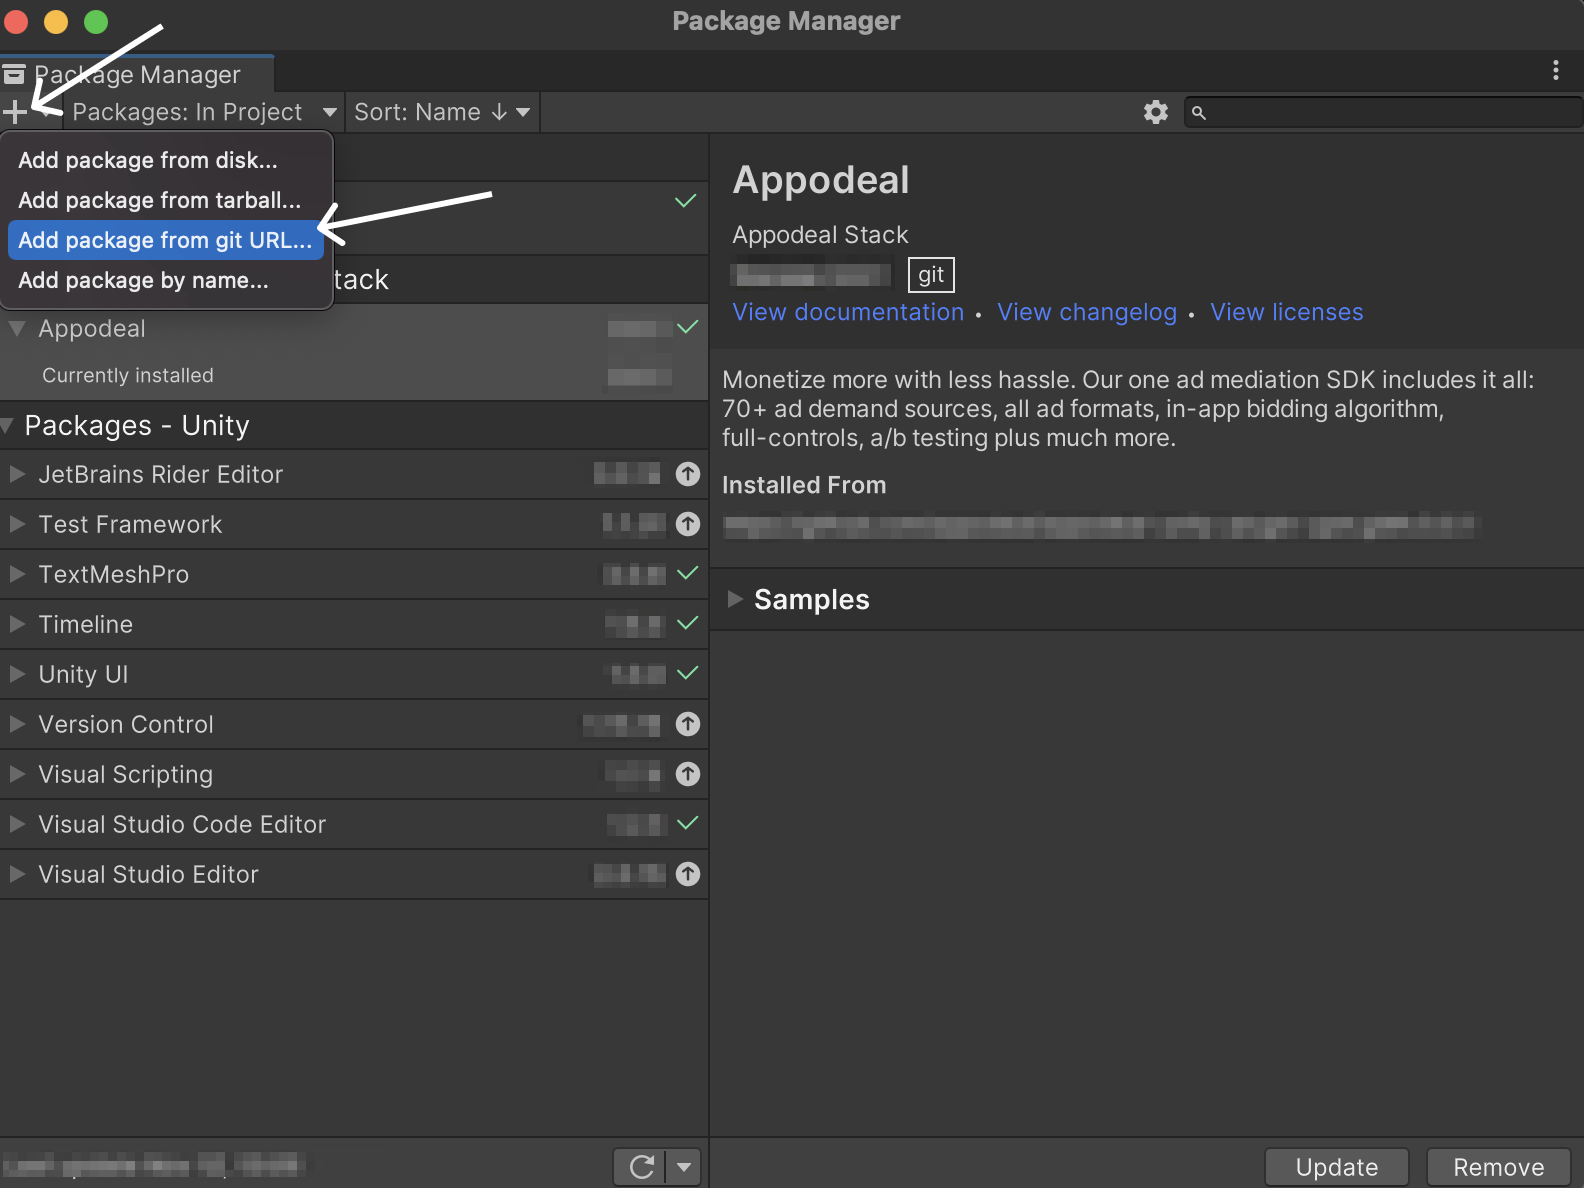Select Add package from git URL
The image size is (1584, 1188).
165,240
